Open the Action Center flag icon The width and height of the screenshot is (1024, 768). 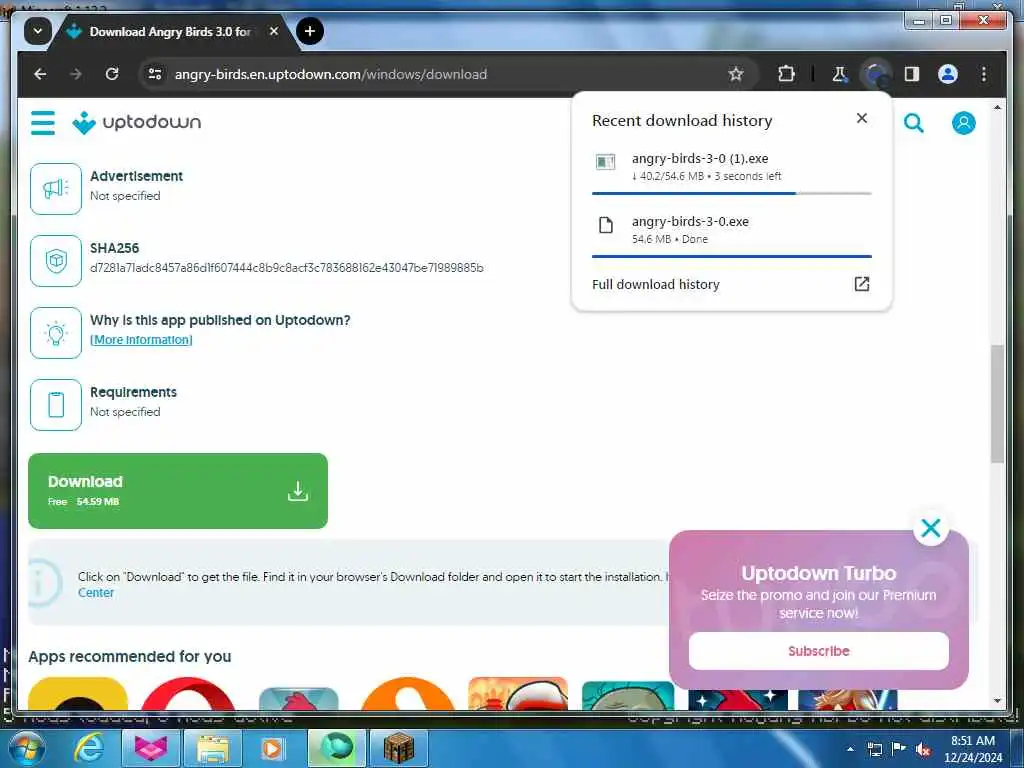[899, 749]
